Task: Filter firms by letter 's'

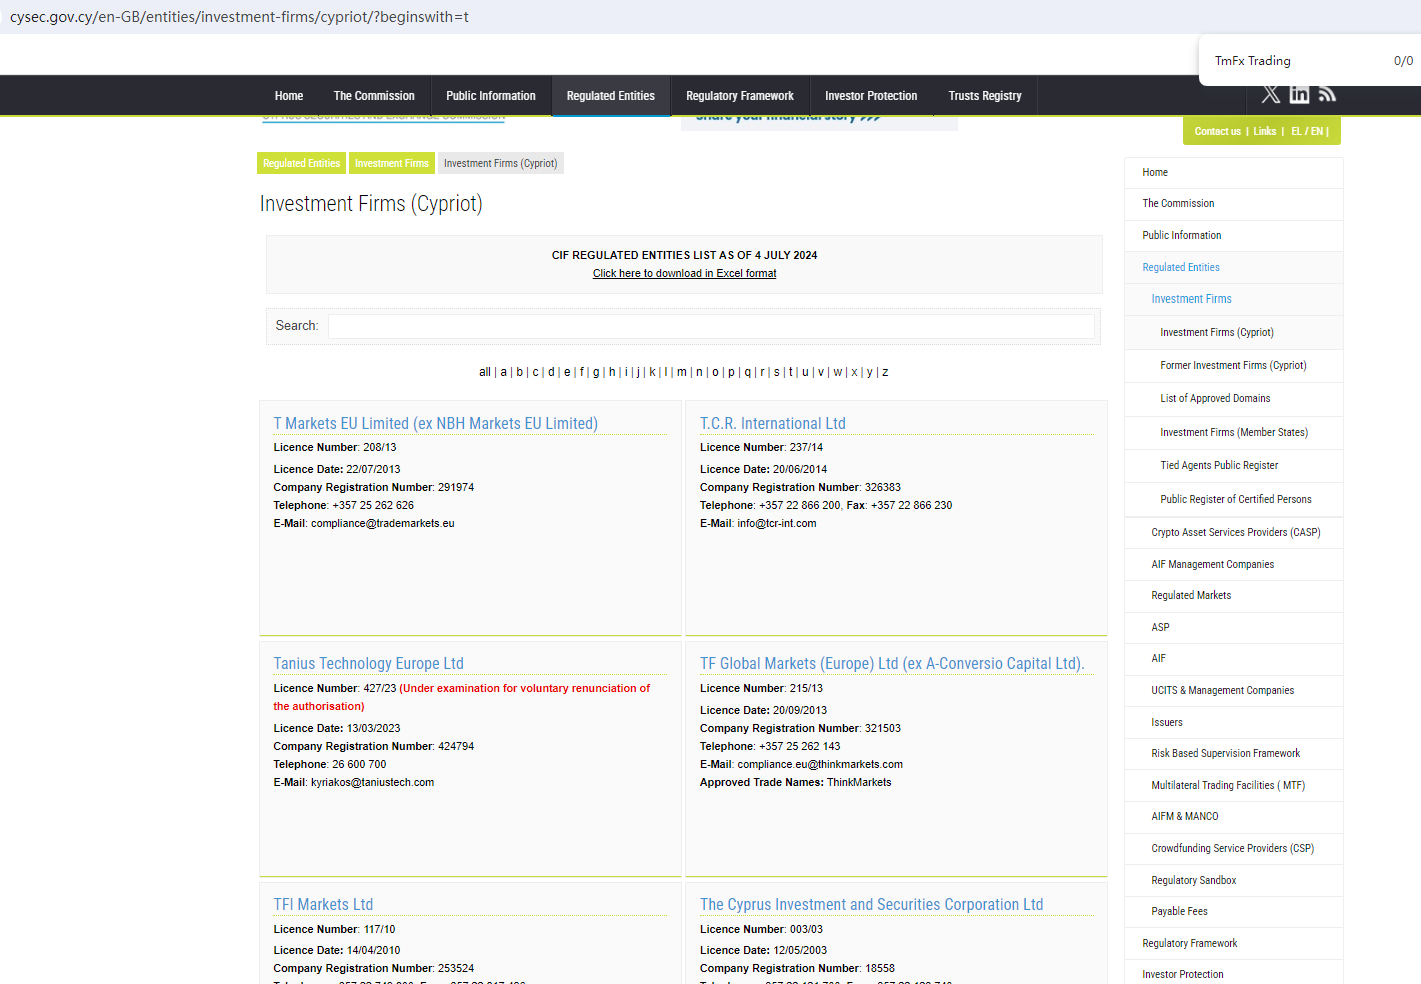Action: pos(776,372)
